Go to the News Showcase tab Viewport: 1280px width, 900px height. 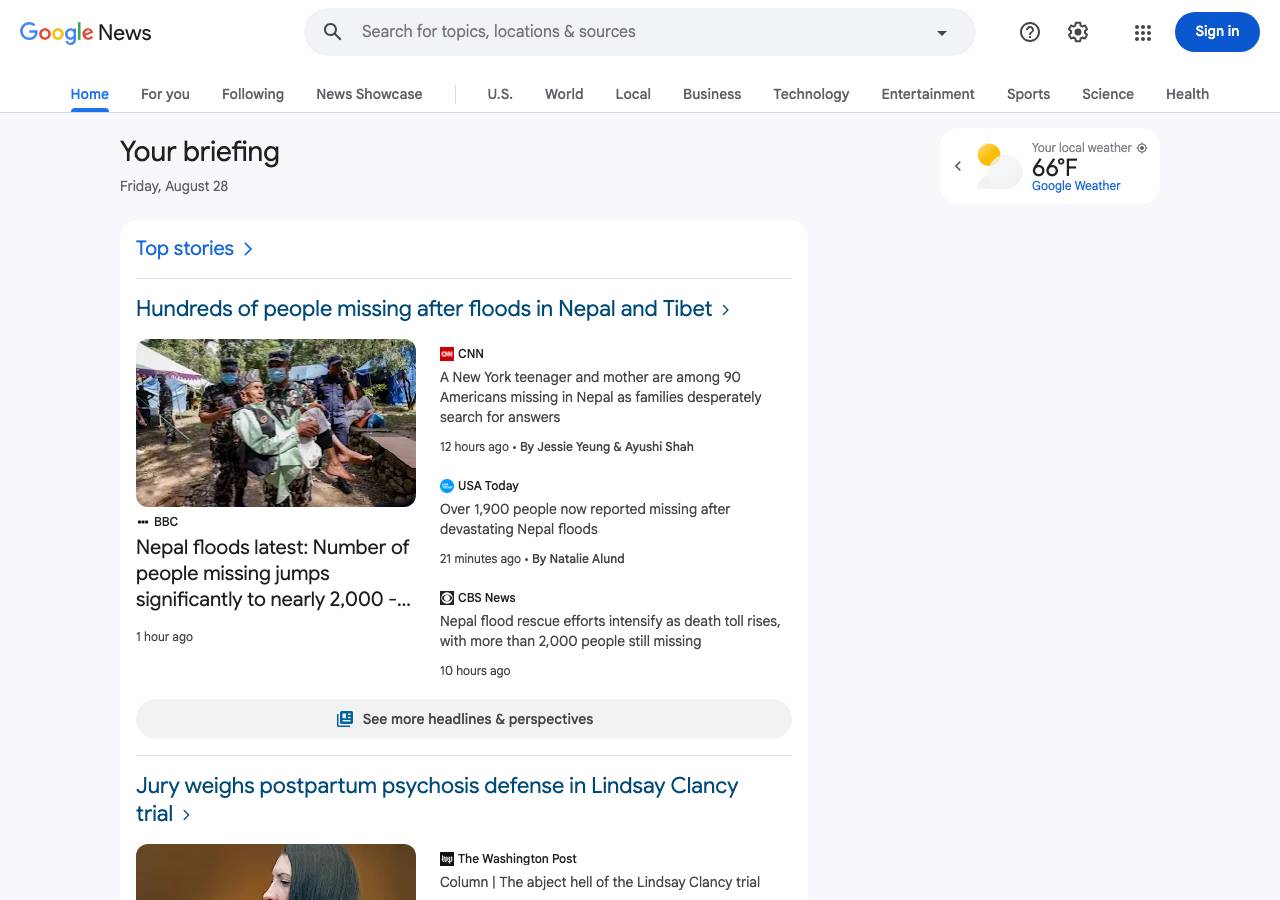click(x=369, y=94)
